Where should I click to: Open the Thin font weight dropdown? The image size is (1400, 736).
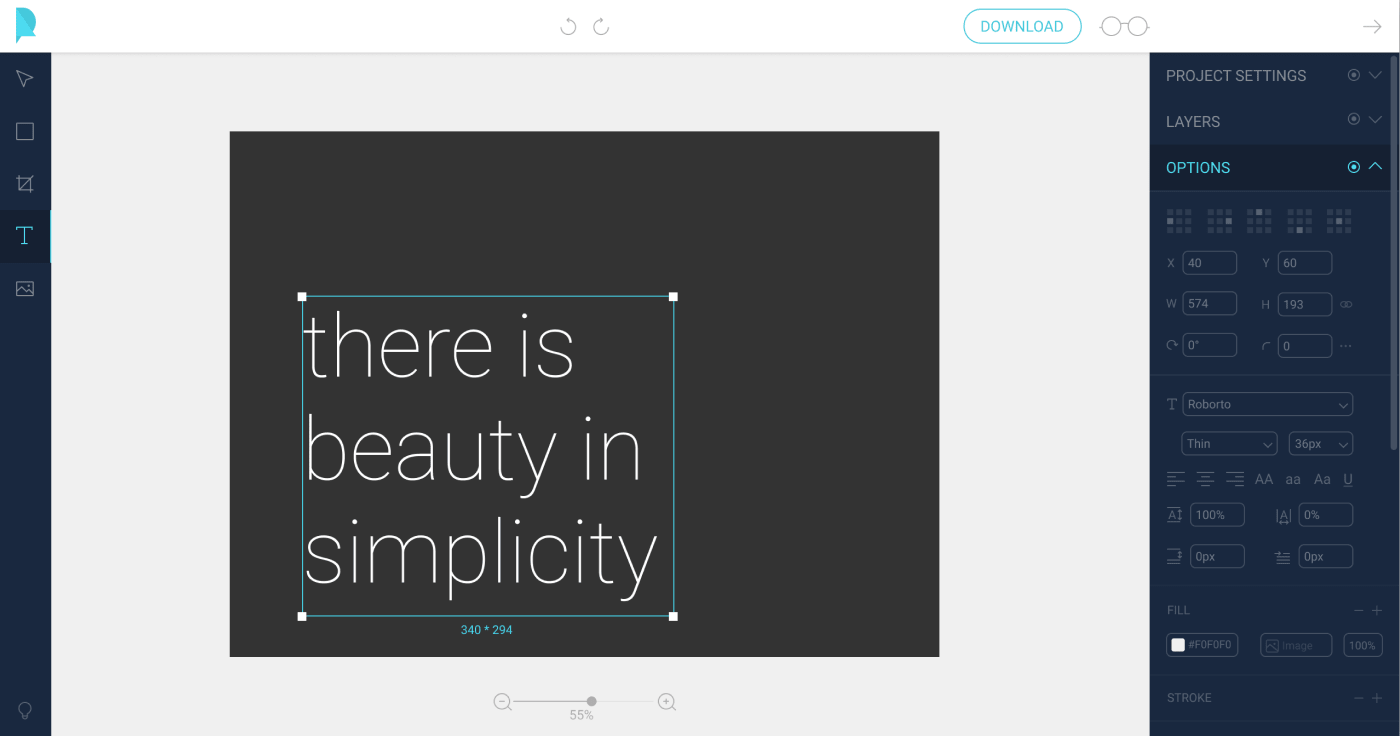pyautogui.click(x=1229, y=444)
